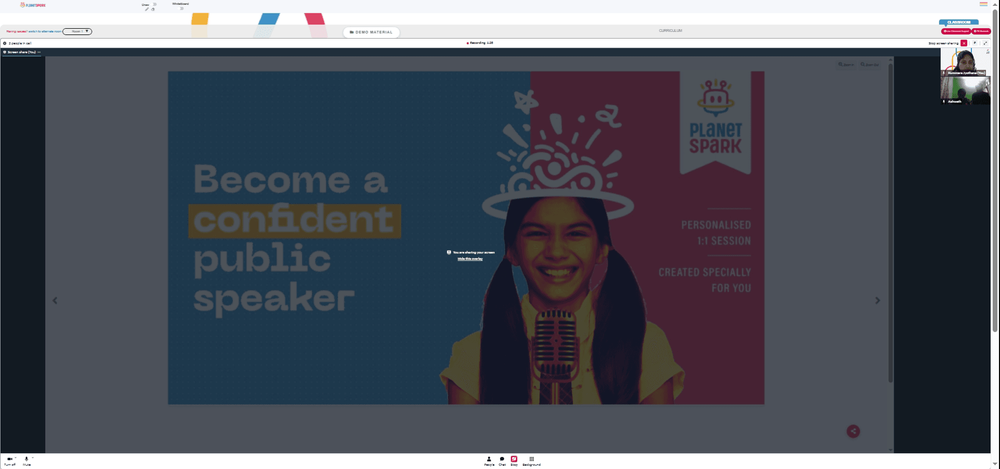Go to the next slide arrow
1000x469 pixels.
pos(878,301)
